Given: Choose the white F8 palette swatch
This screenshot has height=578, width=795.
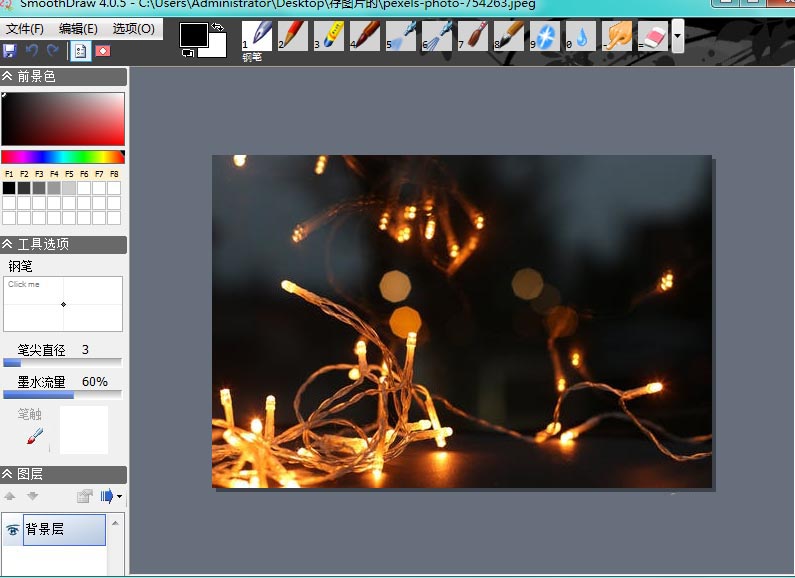Looking at the screenshot, I should pos(114,188).
